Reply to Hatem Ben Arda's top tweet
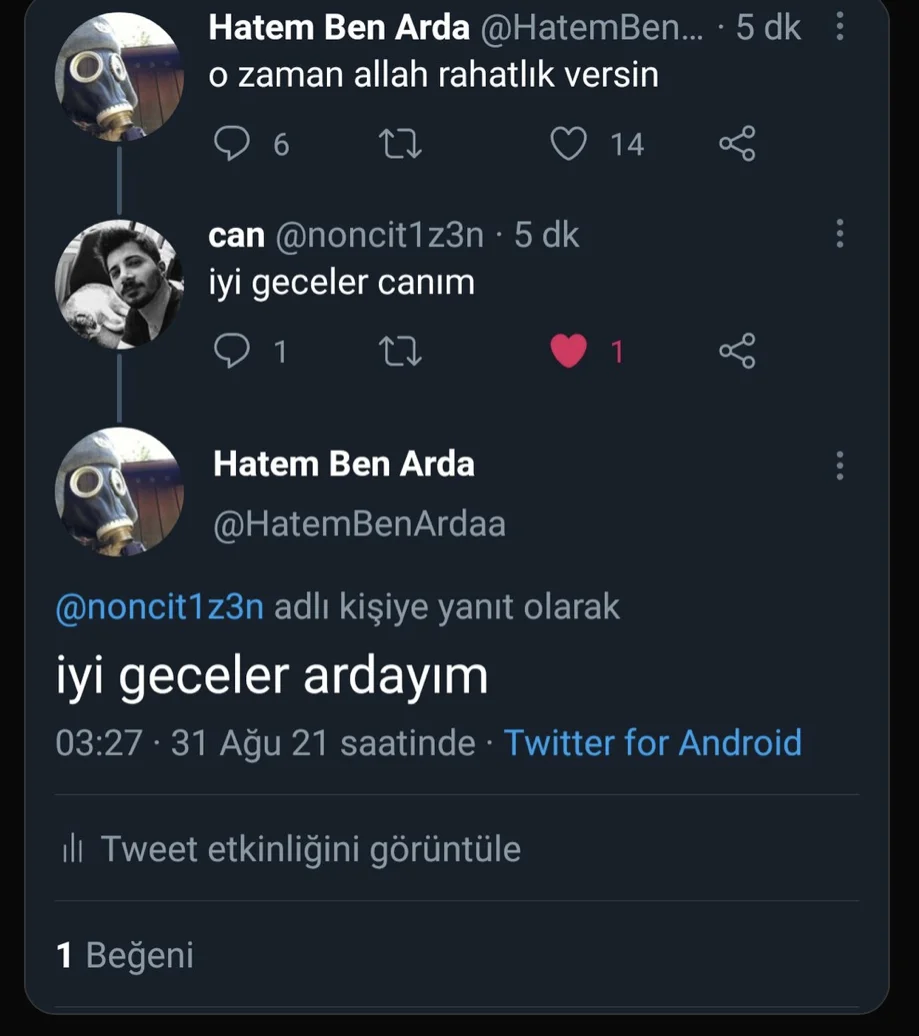The width and height of the screenshot is (919, 1036). point(232,144)
